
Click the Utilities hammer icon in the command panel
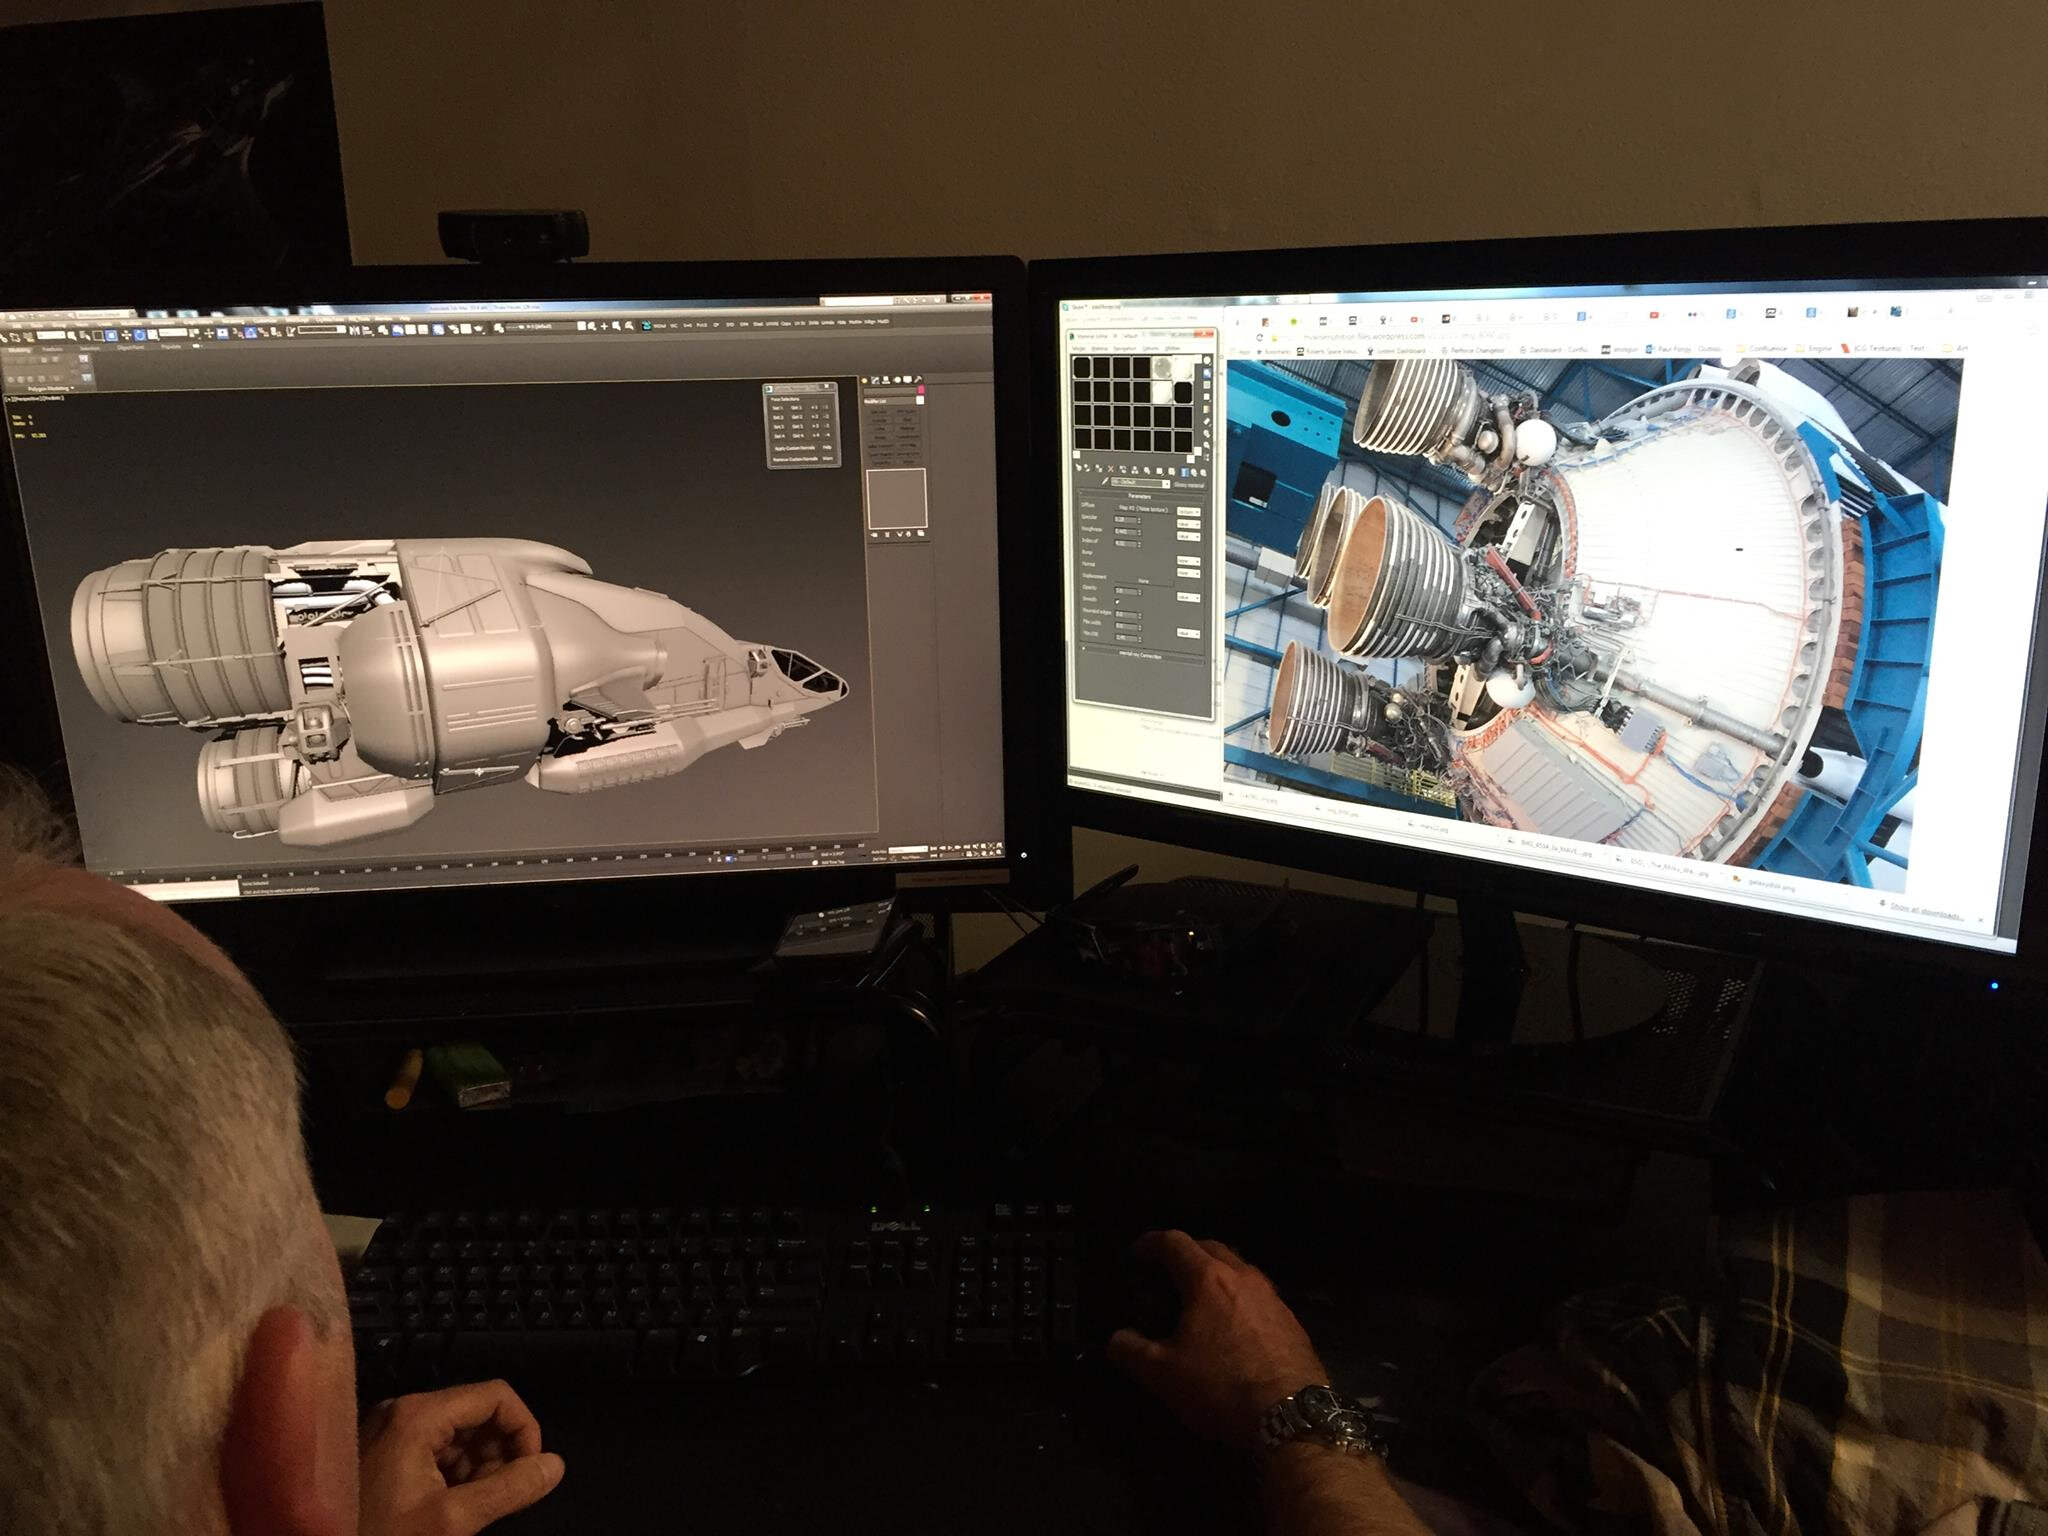918,380
